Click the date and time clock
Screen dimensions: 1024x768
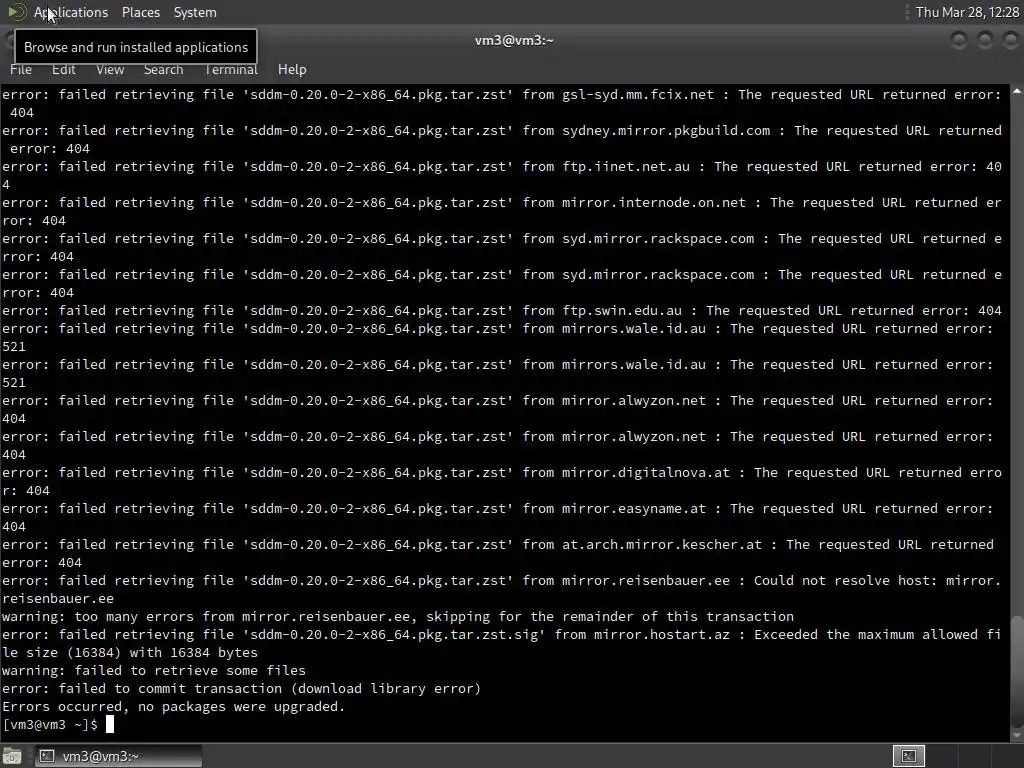click(x=967, y=12)
